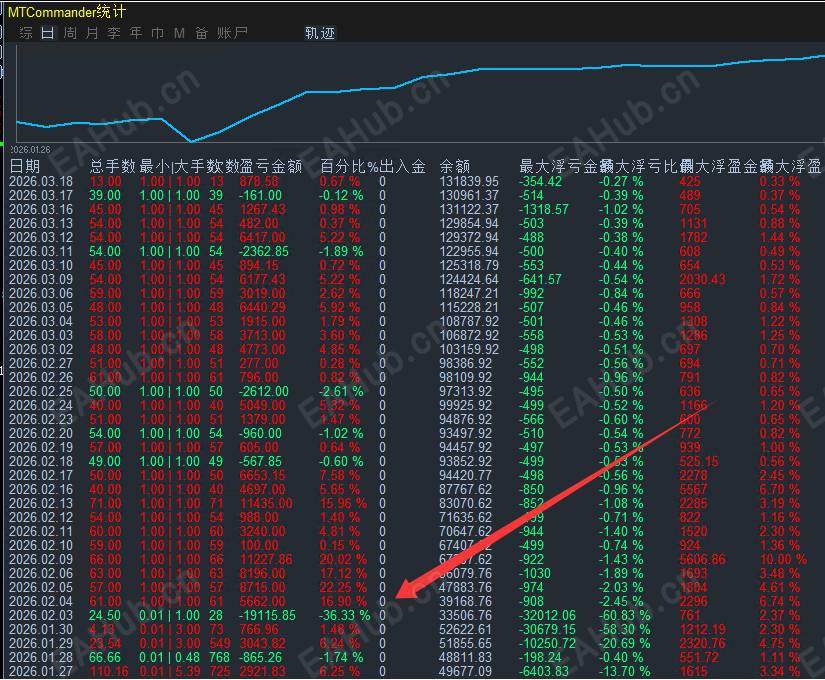
Task: Click the loss value -2362.85
Action: 264,252
